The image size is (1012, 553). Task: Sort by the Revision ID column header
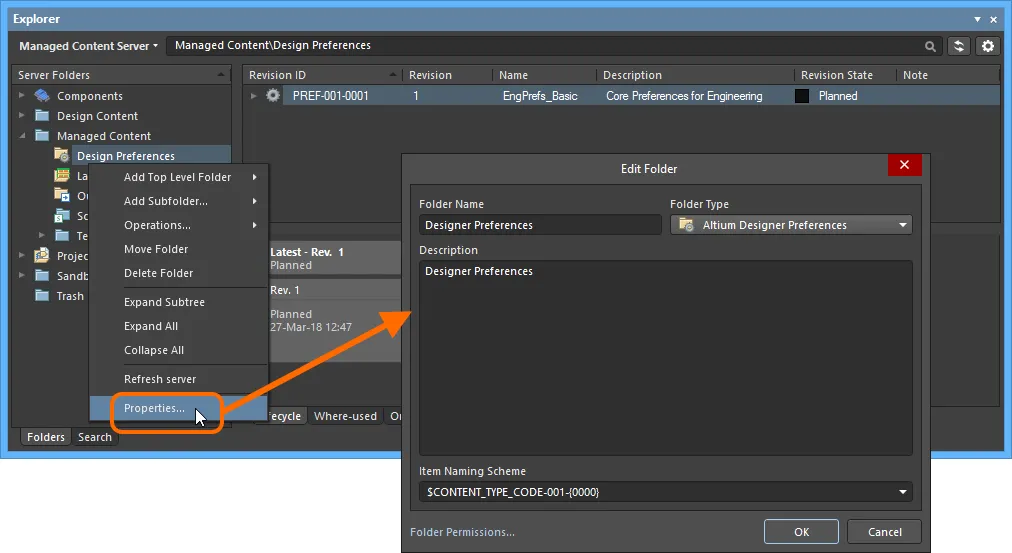[x=322, y=75]
